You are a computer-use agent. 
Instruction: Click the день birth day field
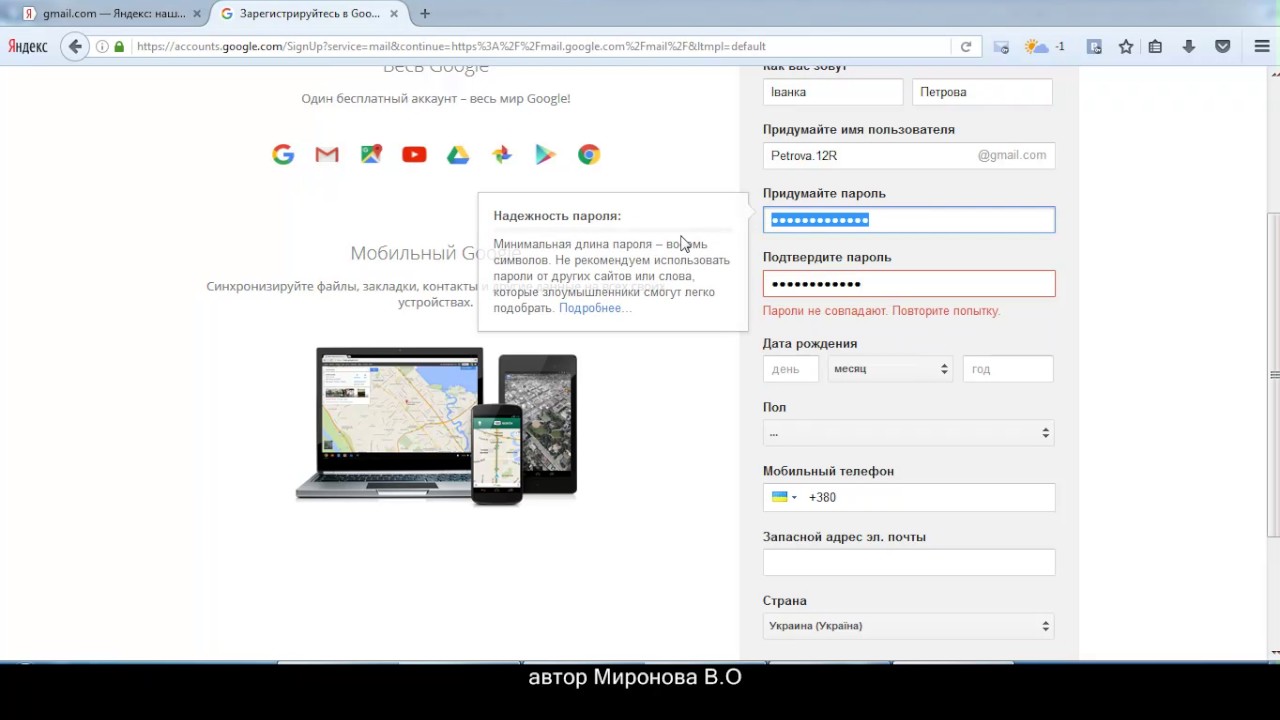tap(791, 369)
